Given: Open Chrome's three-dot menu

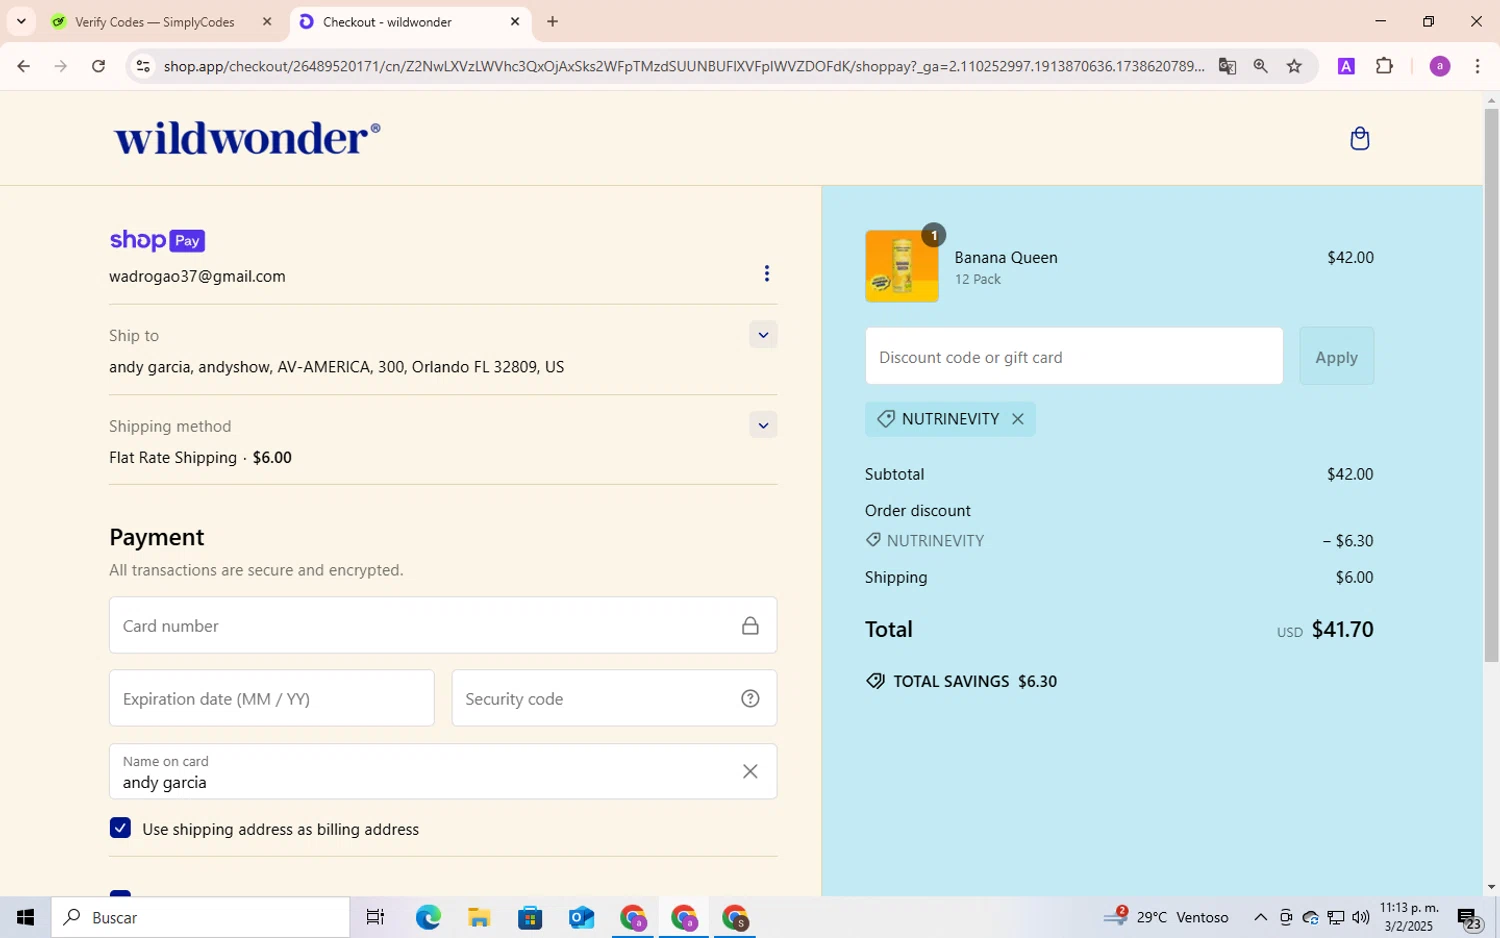Looking at the screenshot, I should (x=1477, y=66).
